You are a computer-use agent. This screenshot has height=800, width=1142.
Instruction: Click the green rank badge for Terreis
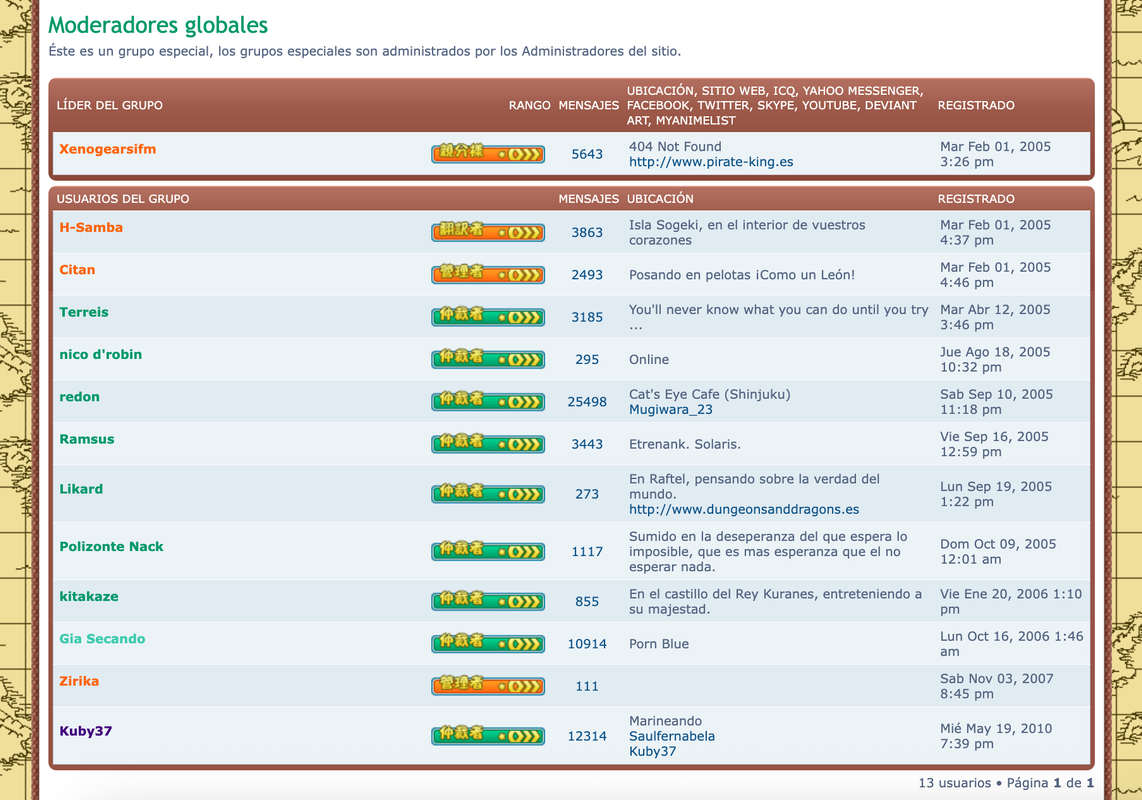click(x=488, y=316)
